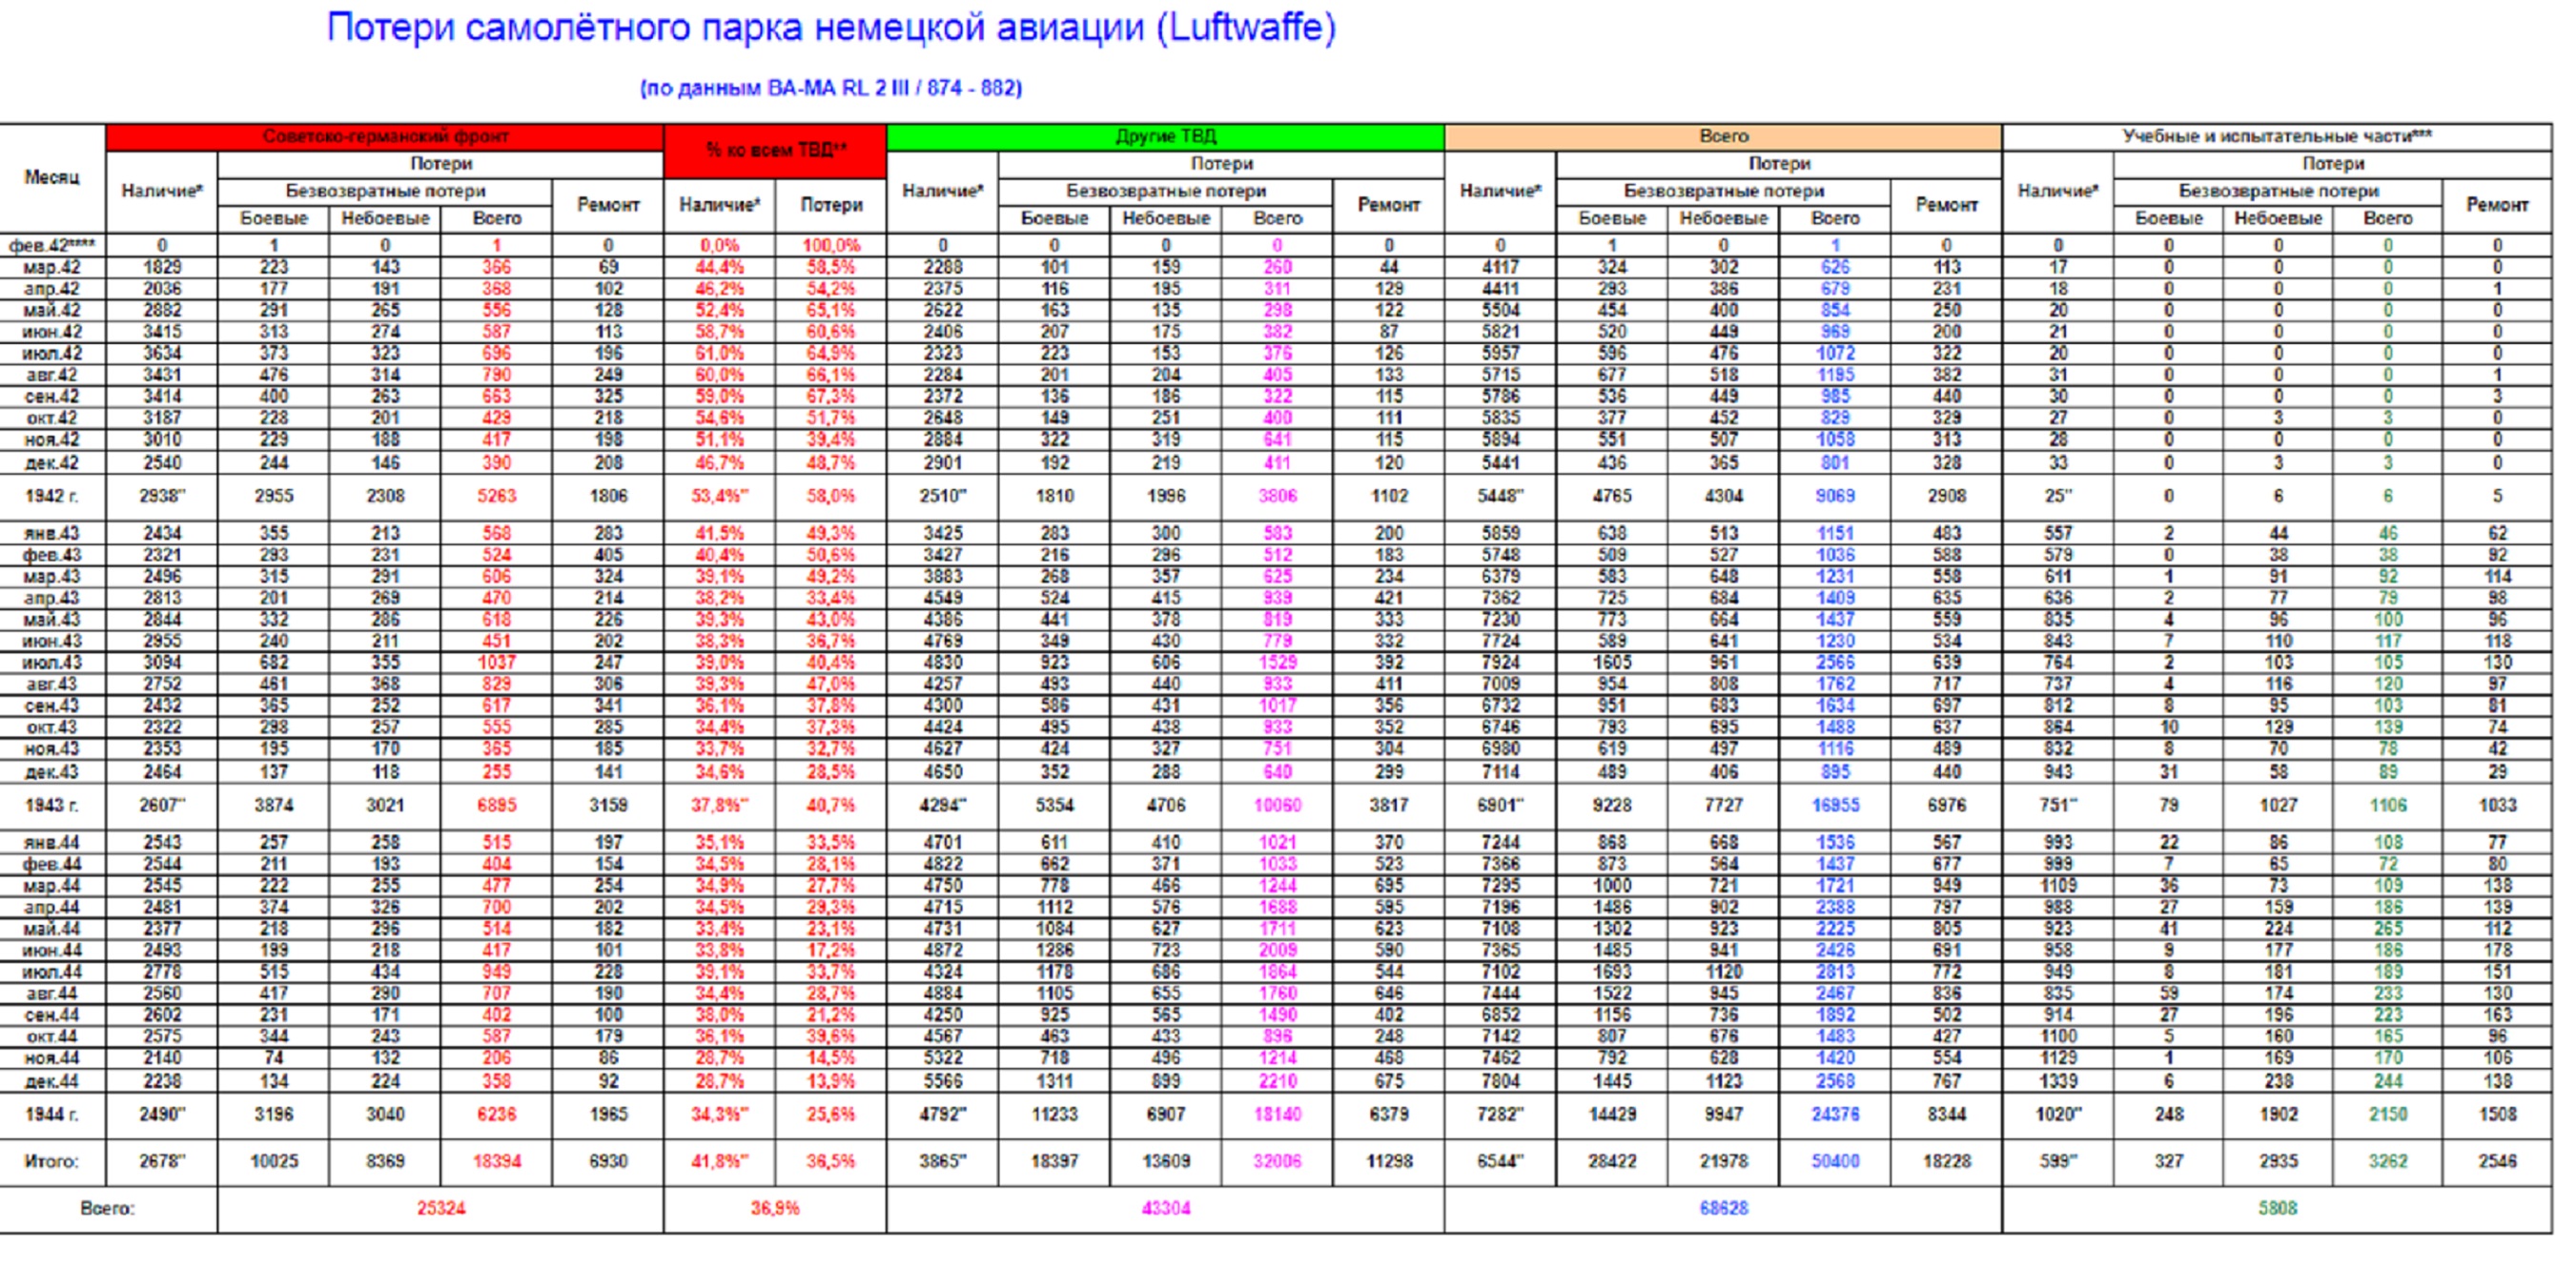Viewport: 2576px width, 1269px height.
Task: Click '100,0%' in the фев.42 row
Action: 831,245
